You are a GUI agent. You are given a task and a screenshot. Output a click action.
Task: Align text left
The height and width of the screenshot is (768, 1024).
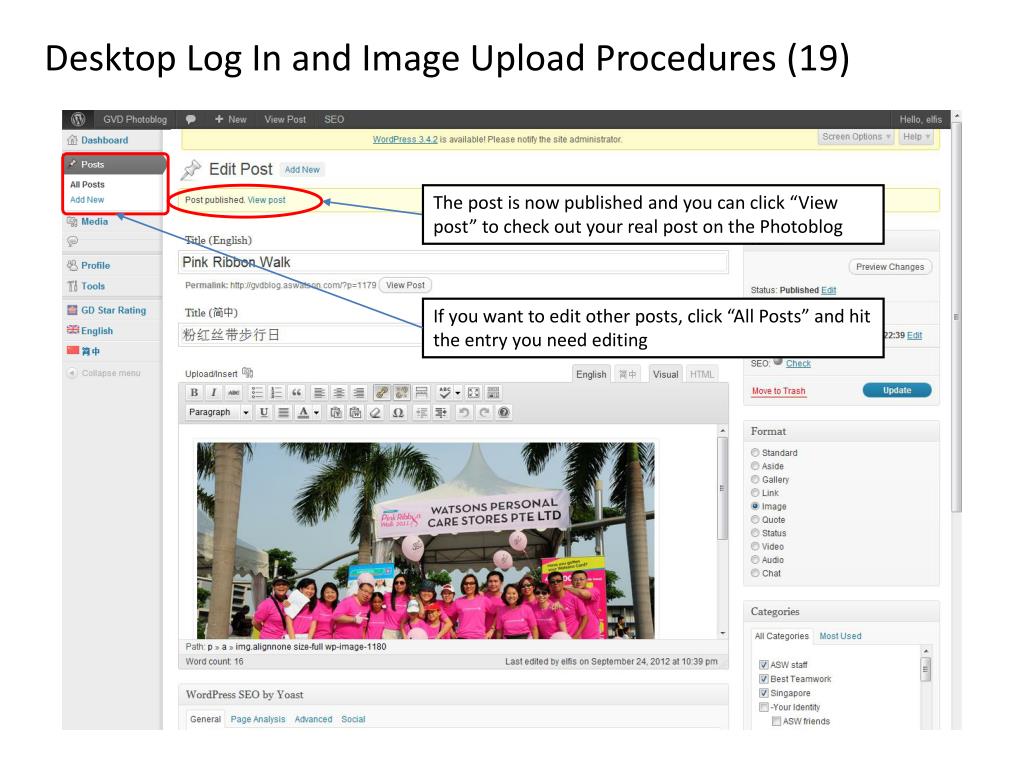point(319,392)
